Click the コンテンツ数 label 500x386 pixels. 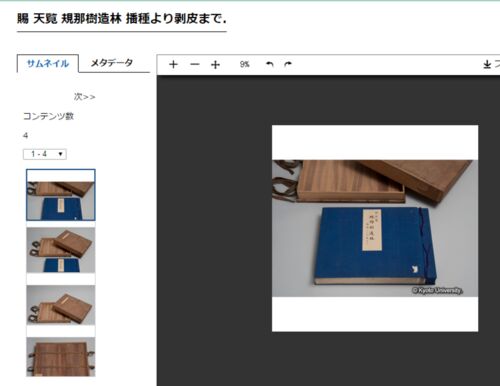tap(48, 116)
